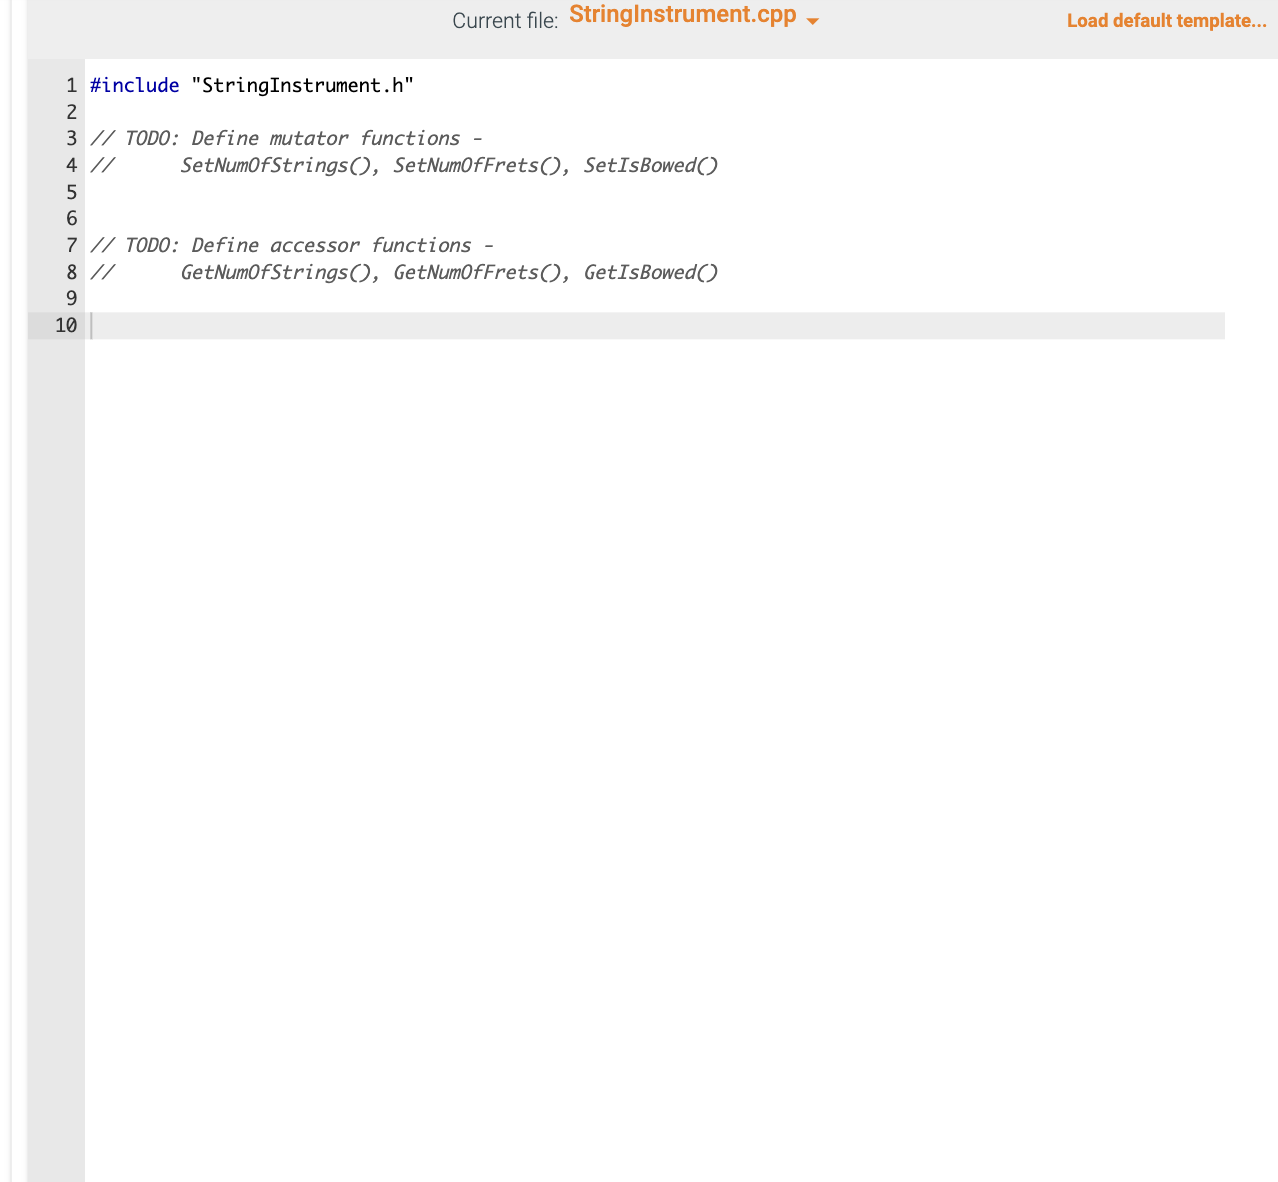This screenshot has height=1182, width=1278.
Task: Click the Current file header label
Action: coord(504,20)
